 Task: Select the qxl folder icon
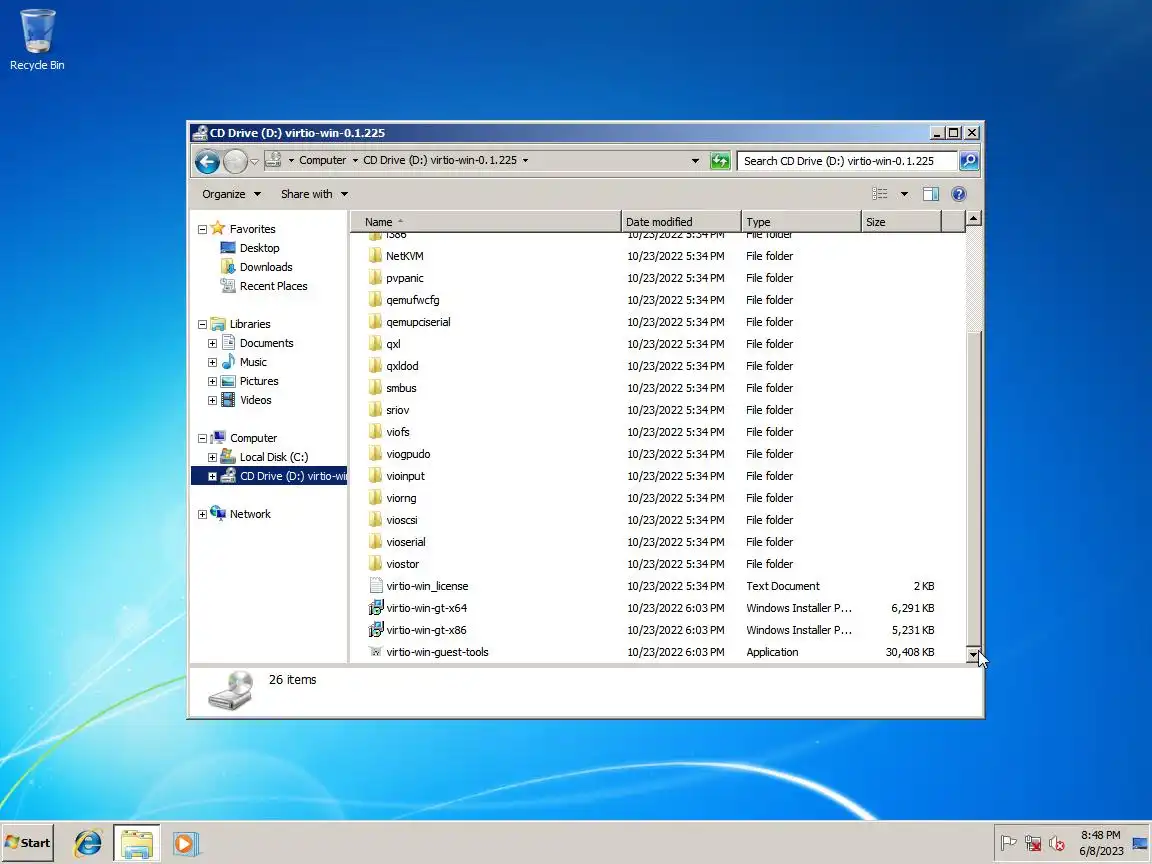tap(375, 344)
